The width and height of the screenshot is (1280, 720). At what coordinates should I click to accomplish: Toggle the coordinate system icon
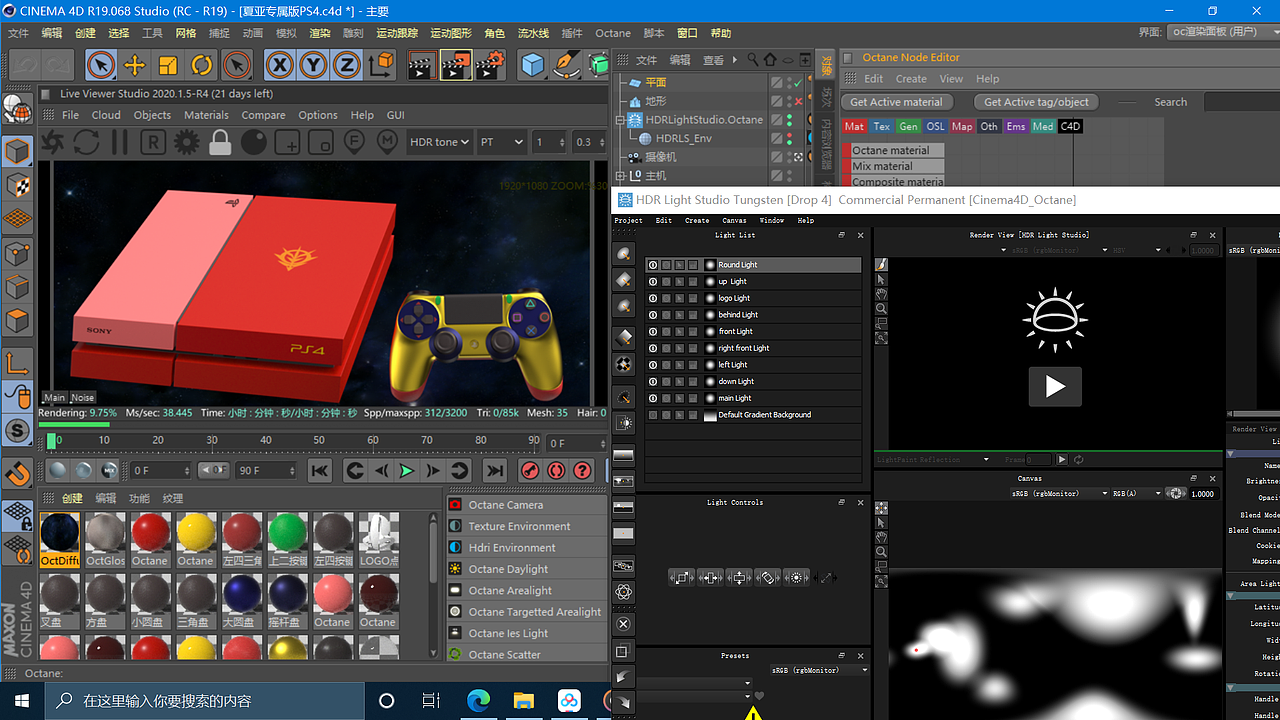[381, 66]
